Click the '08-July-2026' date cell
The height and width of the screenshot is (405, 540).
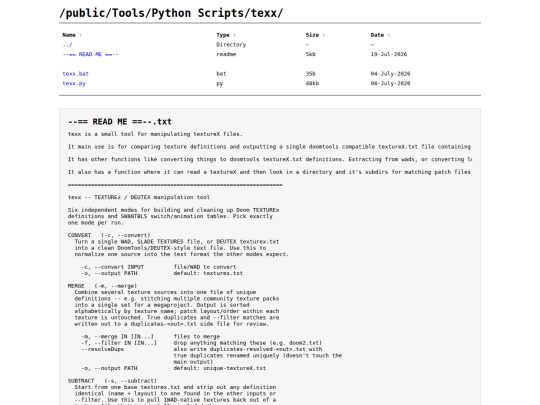[390, 83]
